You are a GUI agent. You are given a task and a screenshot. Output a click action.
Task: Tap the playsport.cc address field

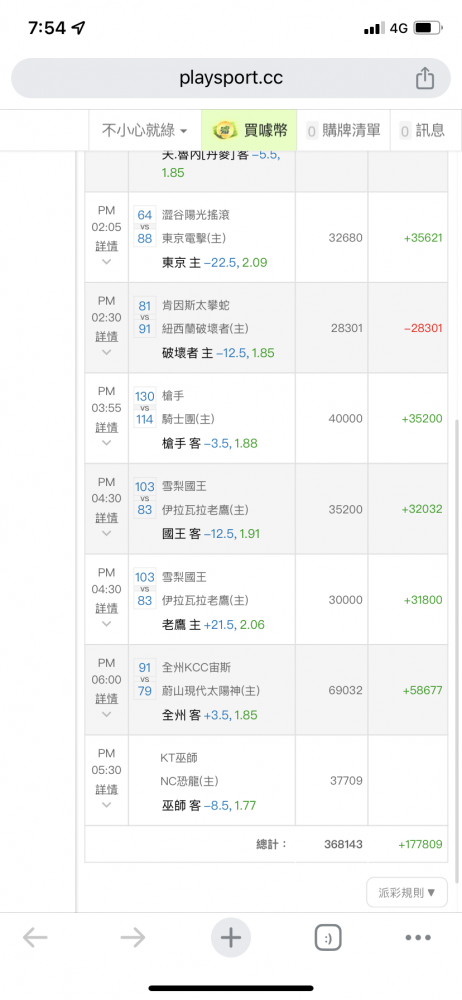[231, 78]
